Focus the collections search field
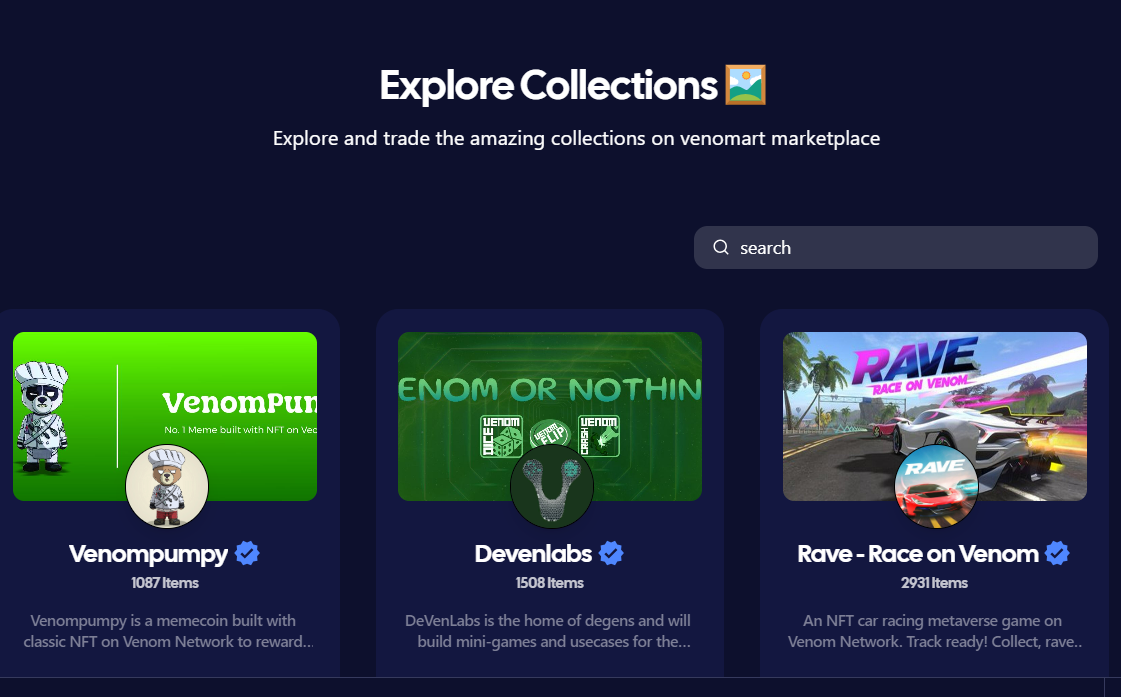This screenshot has height=697, width=1121. (x=896, y=247)
